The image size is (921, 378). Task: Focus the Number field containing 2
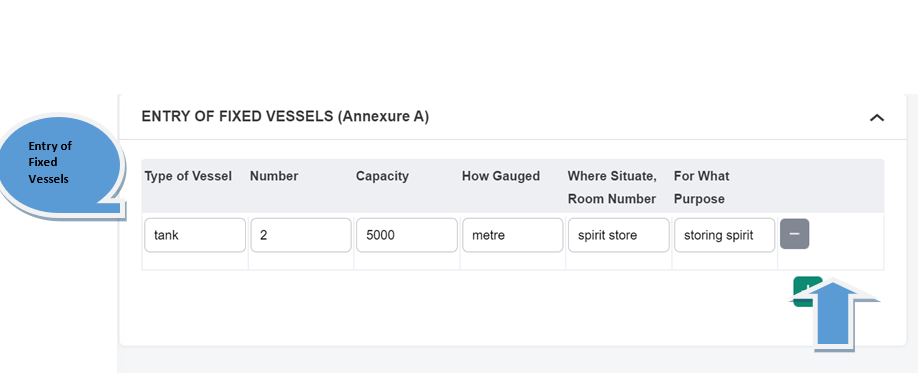(301, 235)
